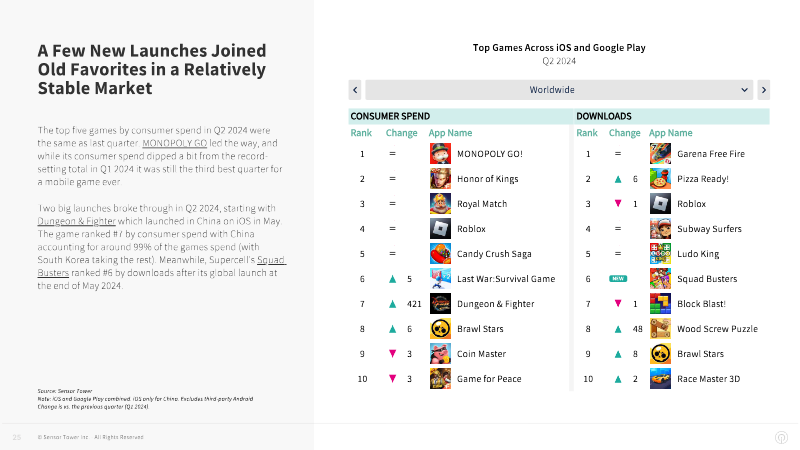
Task: Go to the previous region with left arrow
Action: click(355, 90)
